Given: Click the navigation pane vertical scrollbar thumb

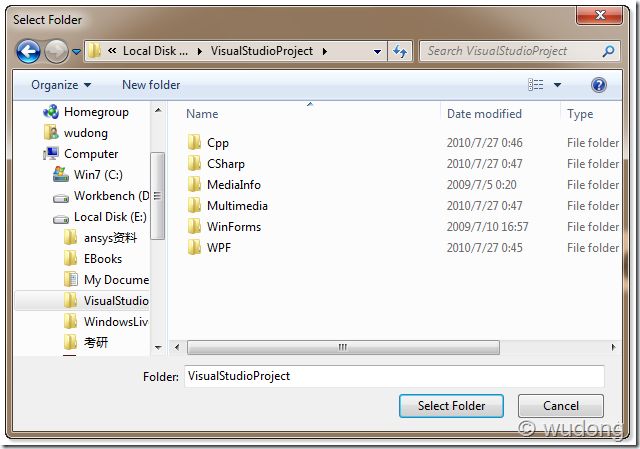Looking at the screenshot, I should (158, 196).
